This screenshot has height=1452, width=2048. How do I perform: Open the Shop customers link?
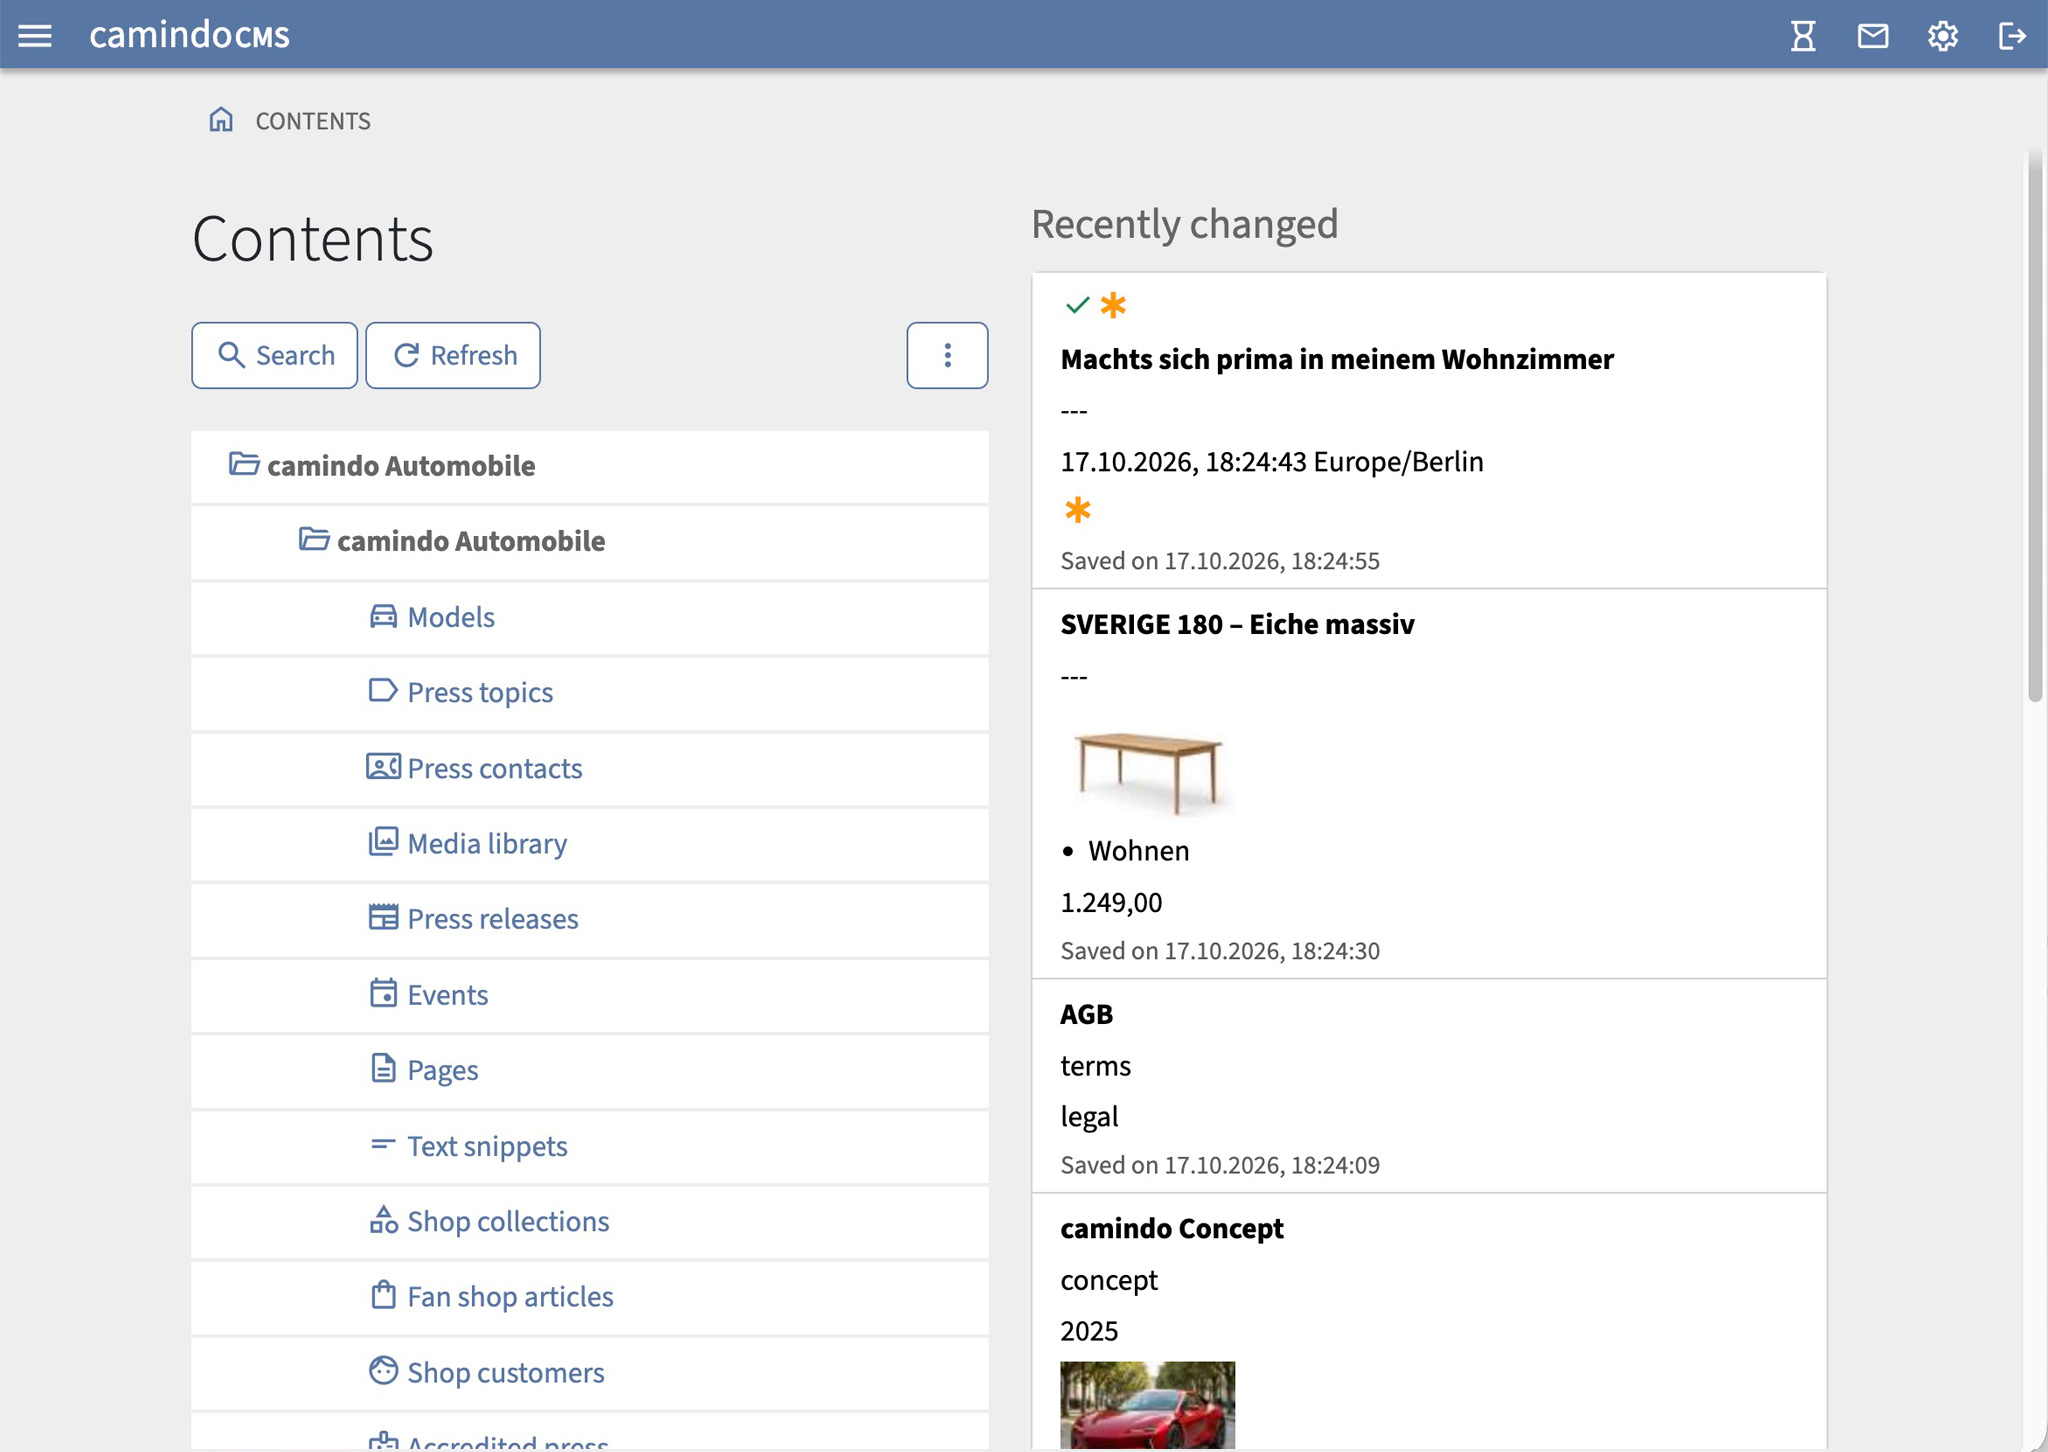point(506,1372)
